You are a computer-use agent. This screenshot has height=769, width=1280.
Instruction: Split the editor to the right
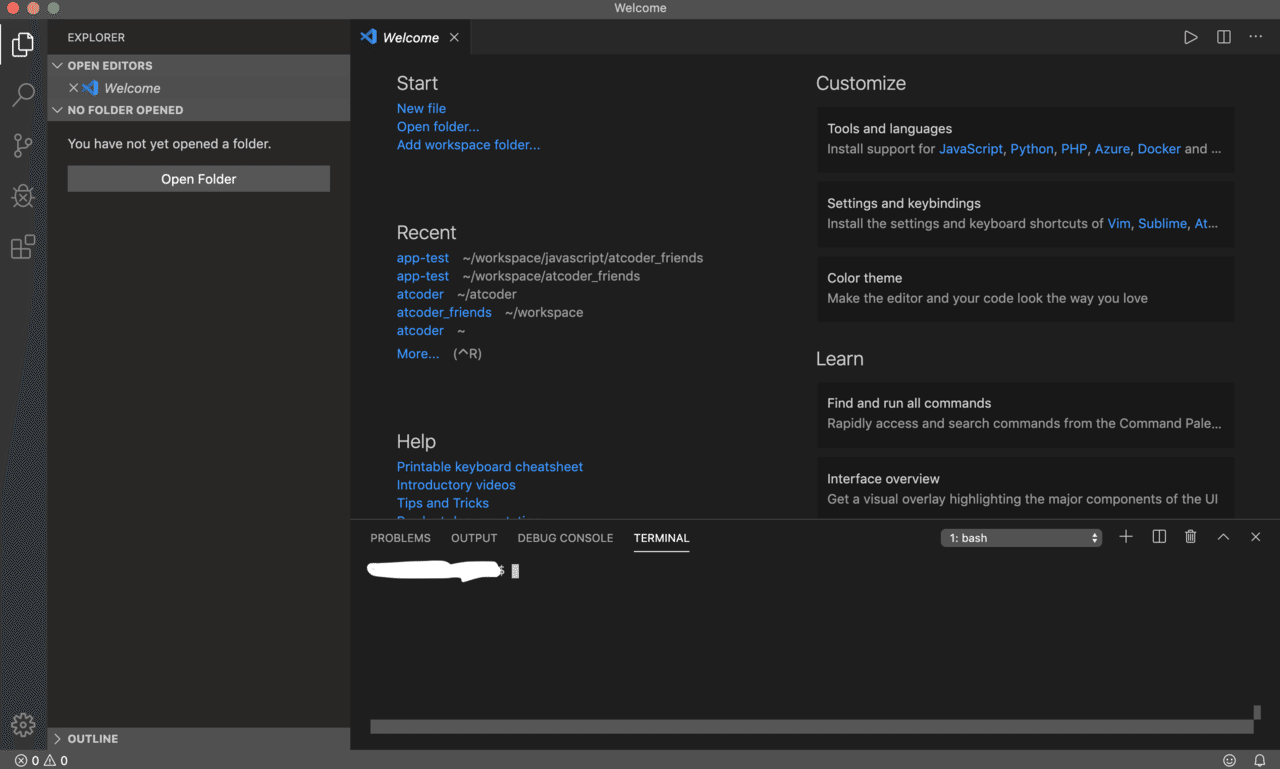click(x=1223, y=37)
